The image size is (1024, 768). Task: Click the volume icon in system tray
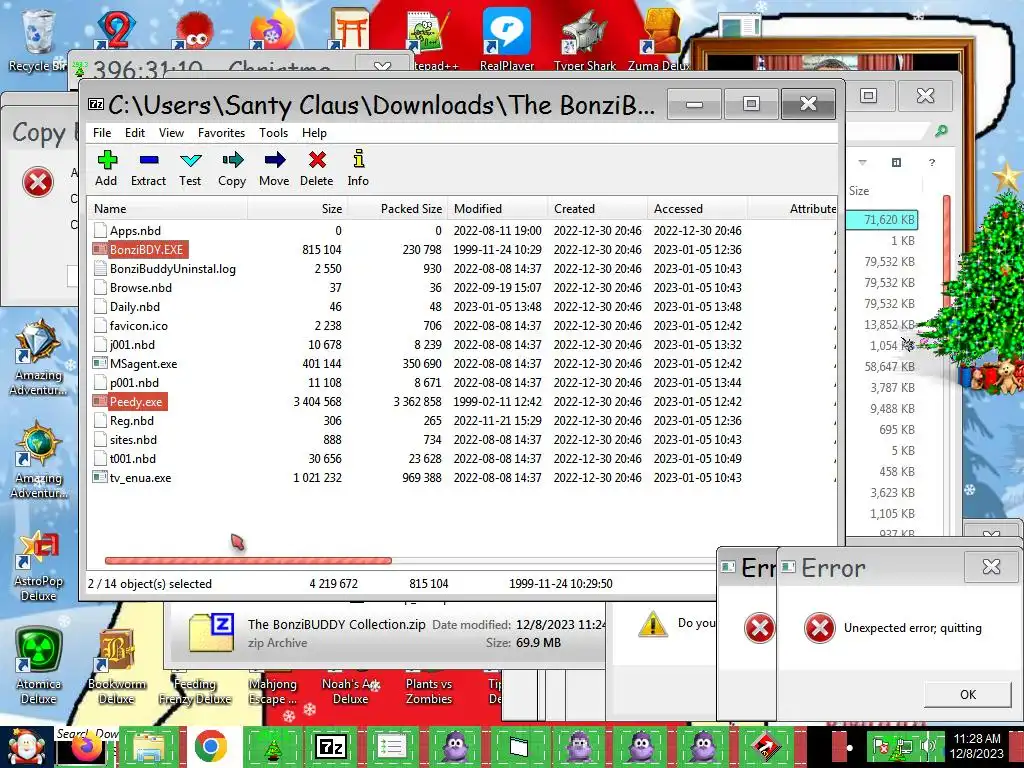pos(927,746)
